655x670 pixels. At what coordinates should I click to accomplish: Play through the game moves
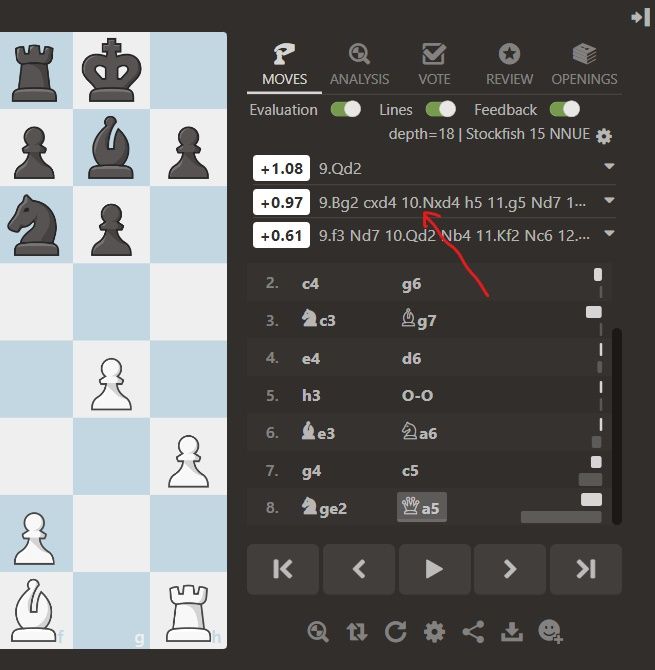pos(435,569)
